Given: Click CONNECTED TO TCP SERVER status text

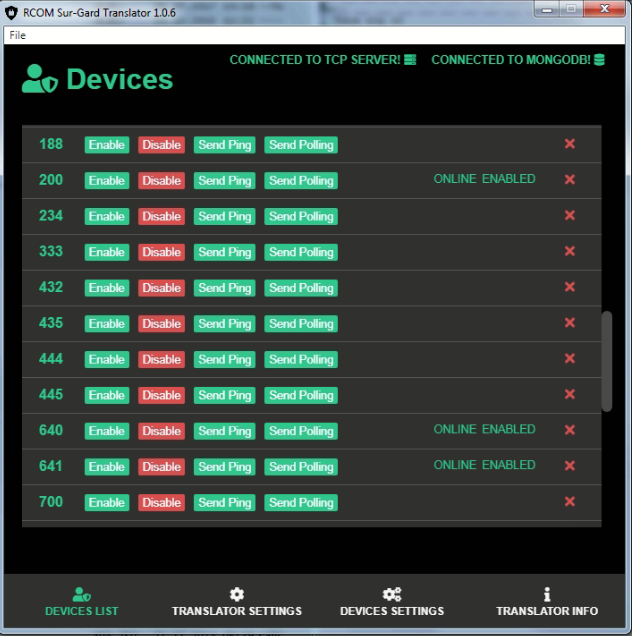Looking at the screenshot, I should tap(315, 60).
